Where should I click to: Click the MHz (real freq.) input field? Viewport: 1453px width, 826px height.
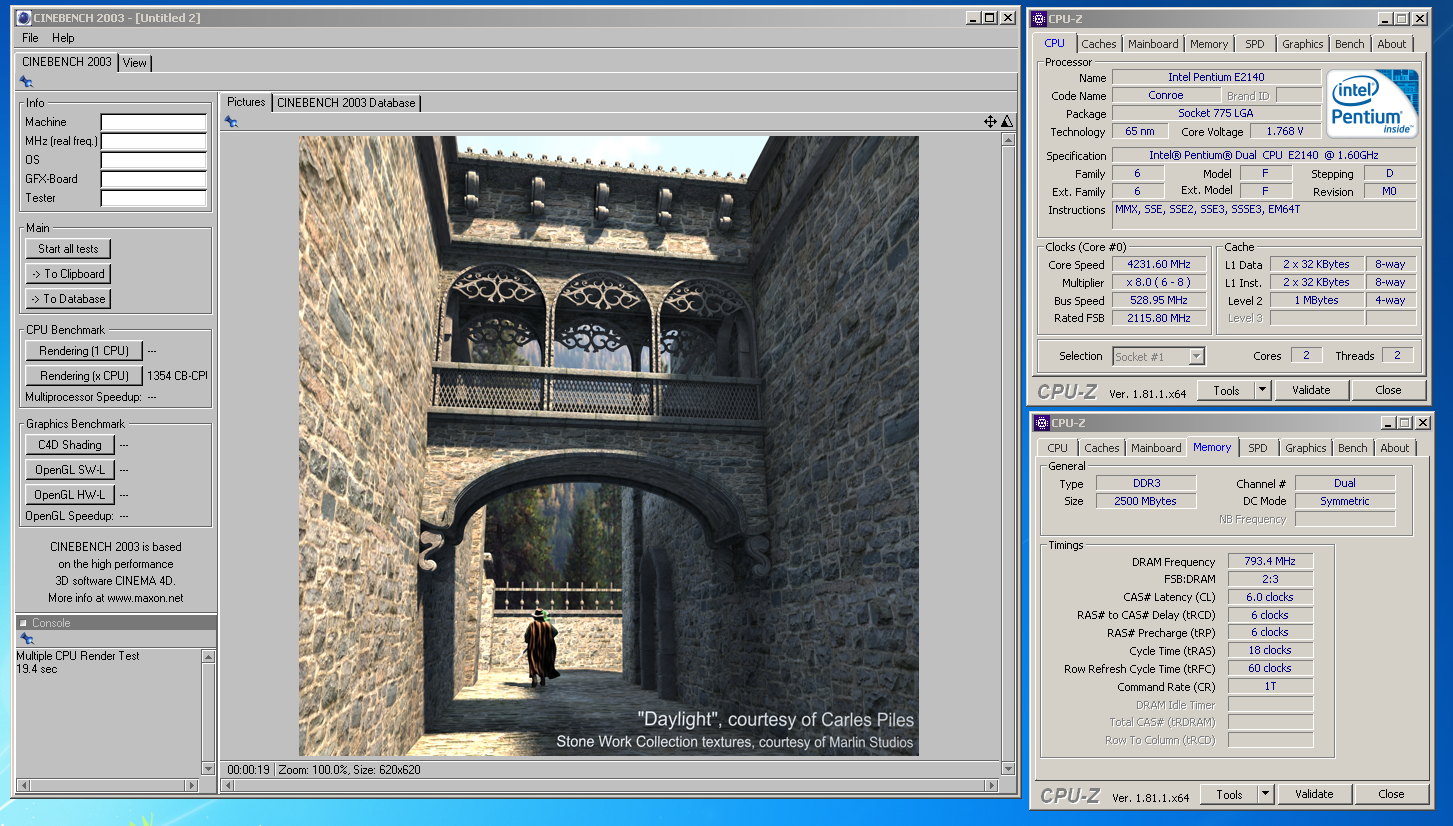click(x=154, y=141)
